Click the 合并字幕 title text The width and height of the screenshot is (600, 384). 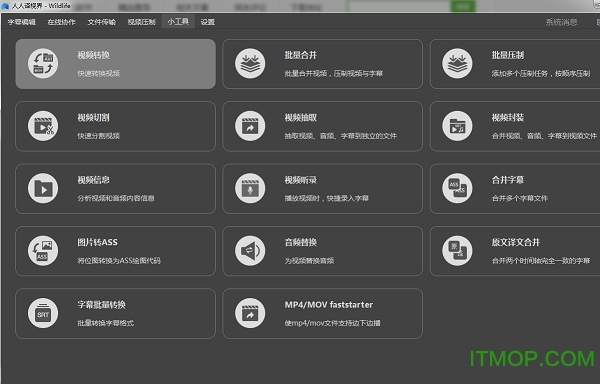point(508,180)
